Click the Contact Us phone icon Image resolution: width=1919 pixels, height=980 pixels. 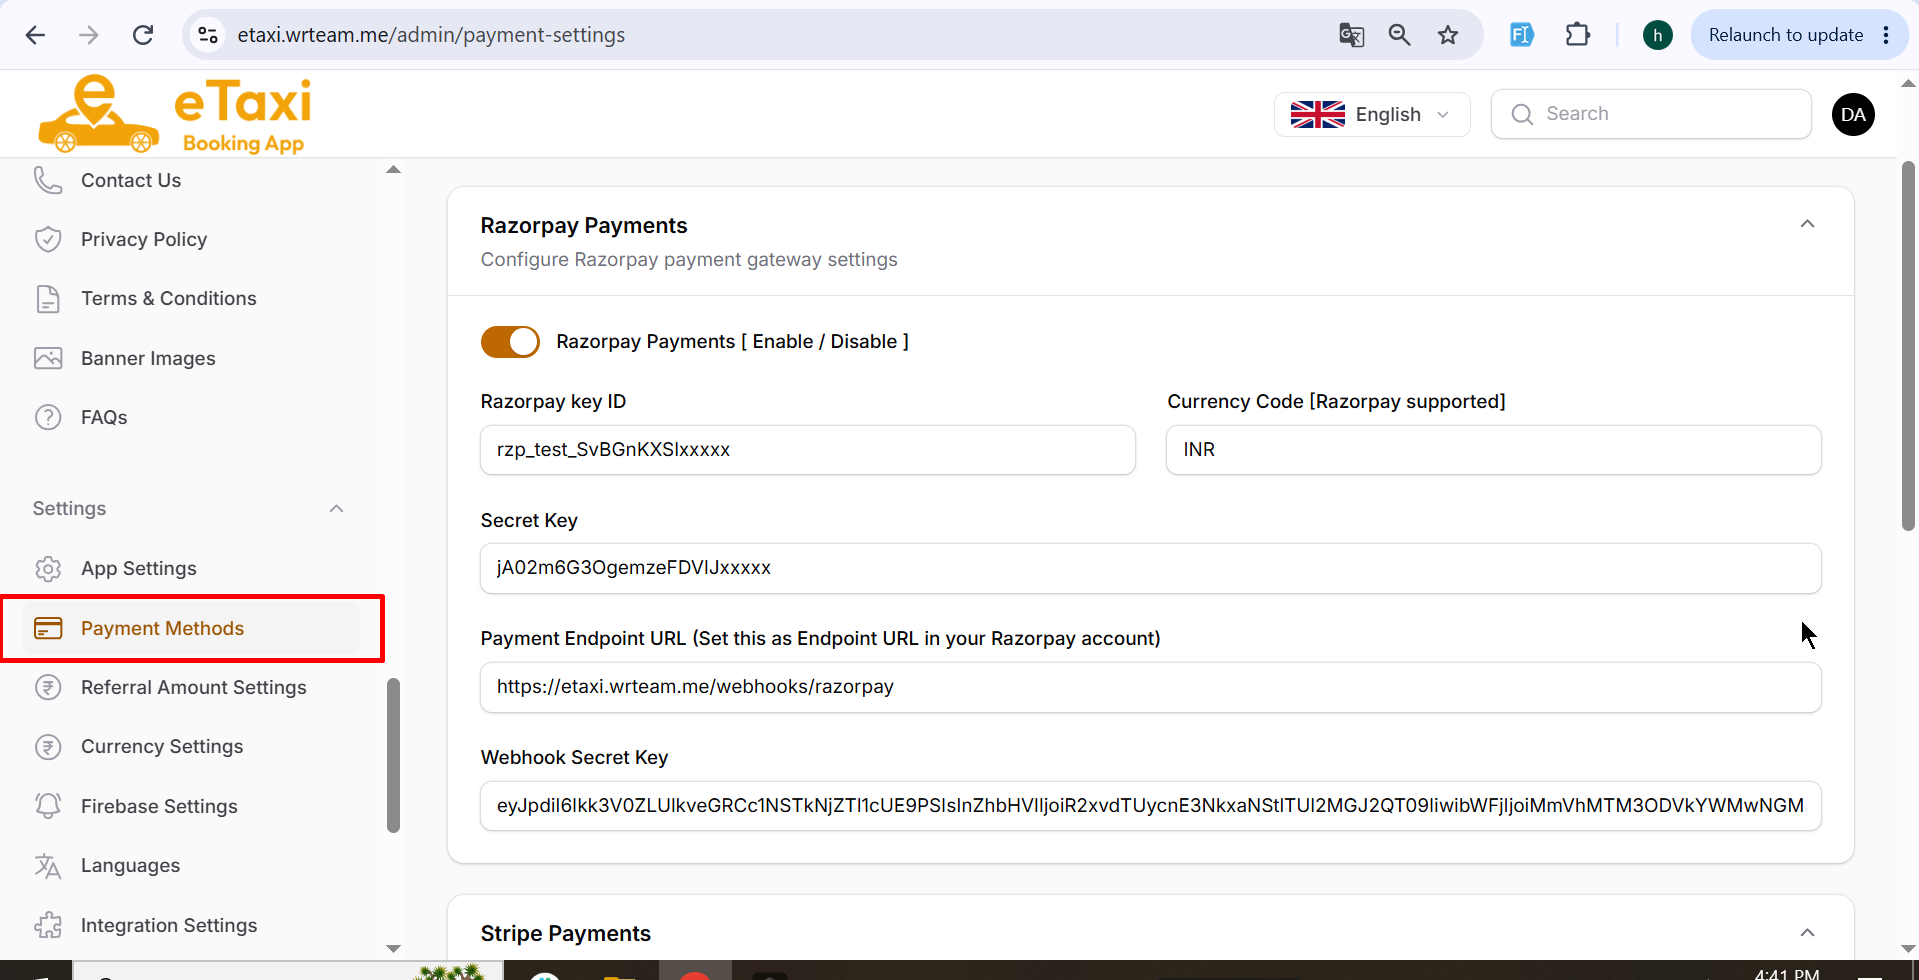coord(48,180)
